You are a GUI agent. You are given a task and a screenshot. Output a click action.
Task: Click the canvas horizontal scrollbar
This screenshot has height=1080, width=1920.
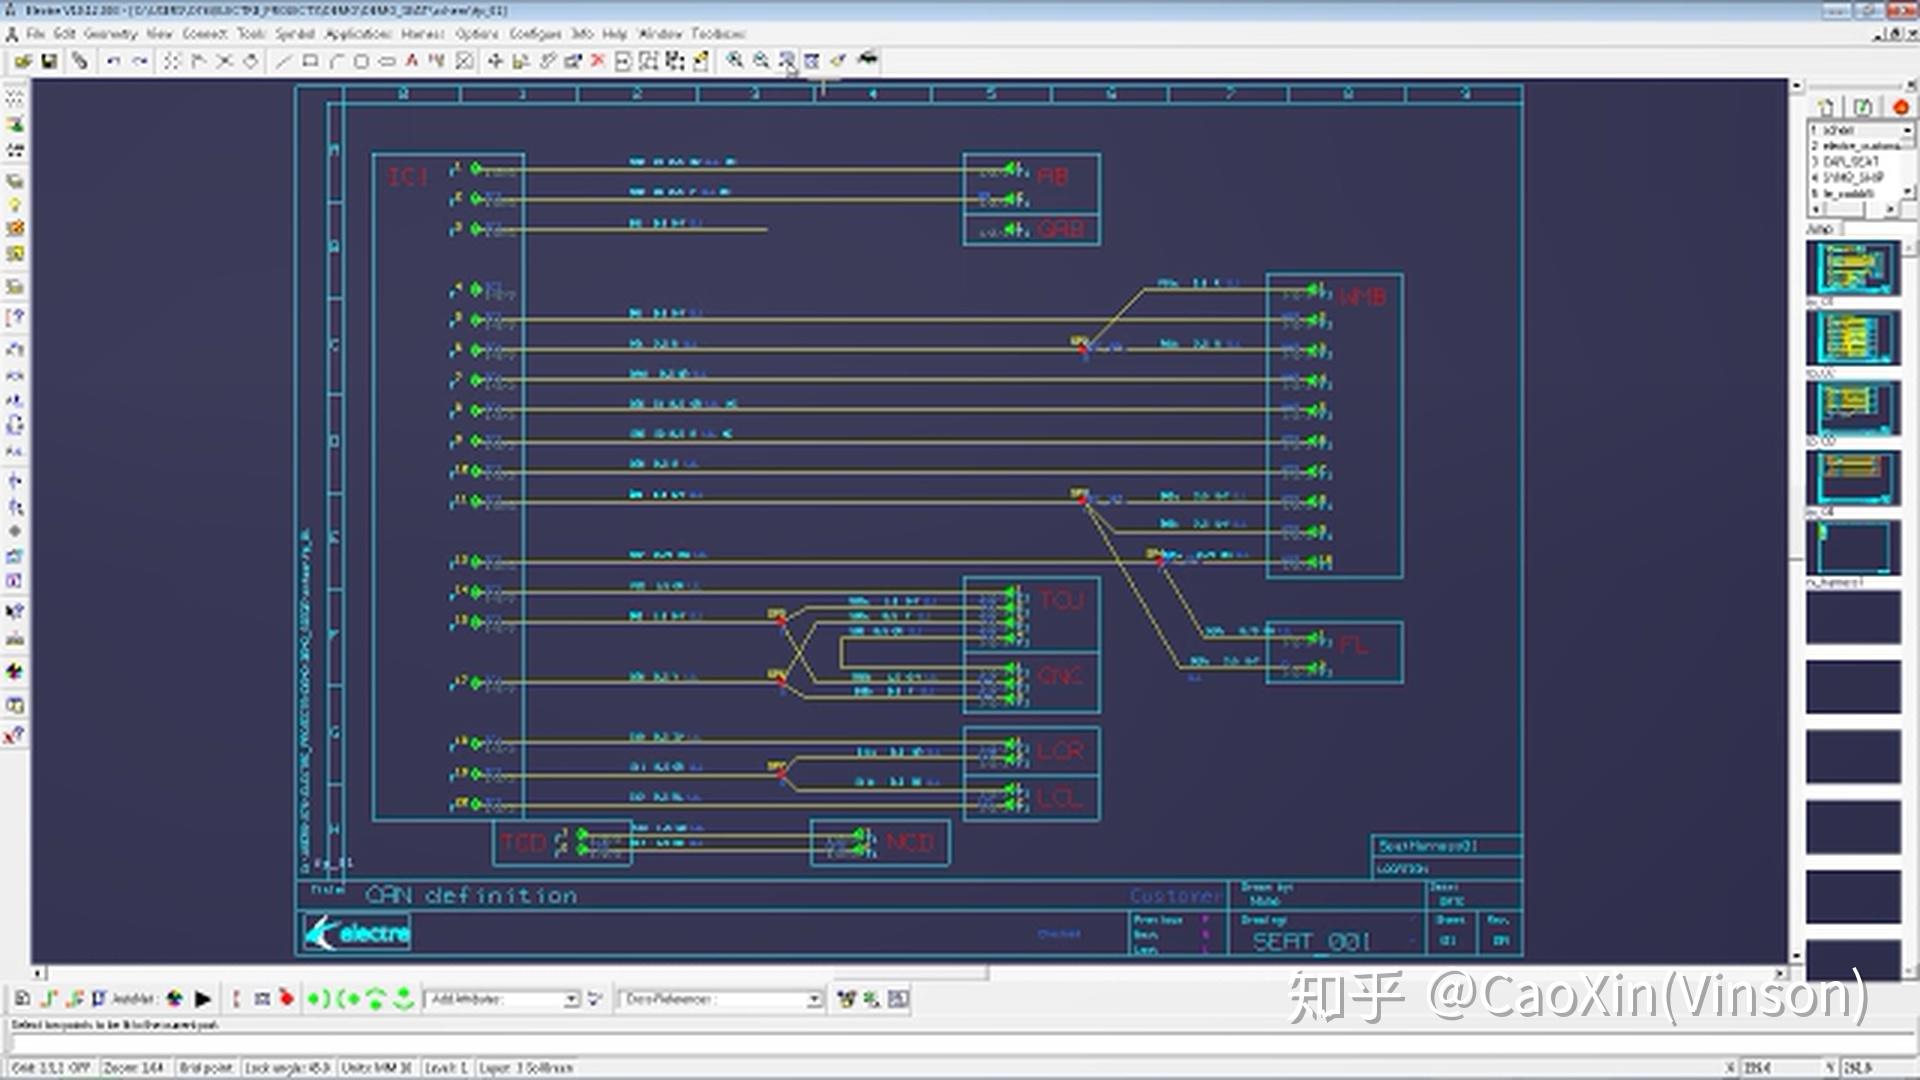click(909, 973)
